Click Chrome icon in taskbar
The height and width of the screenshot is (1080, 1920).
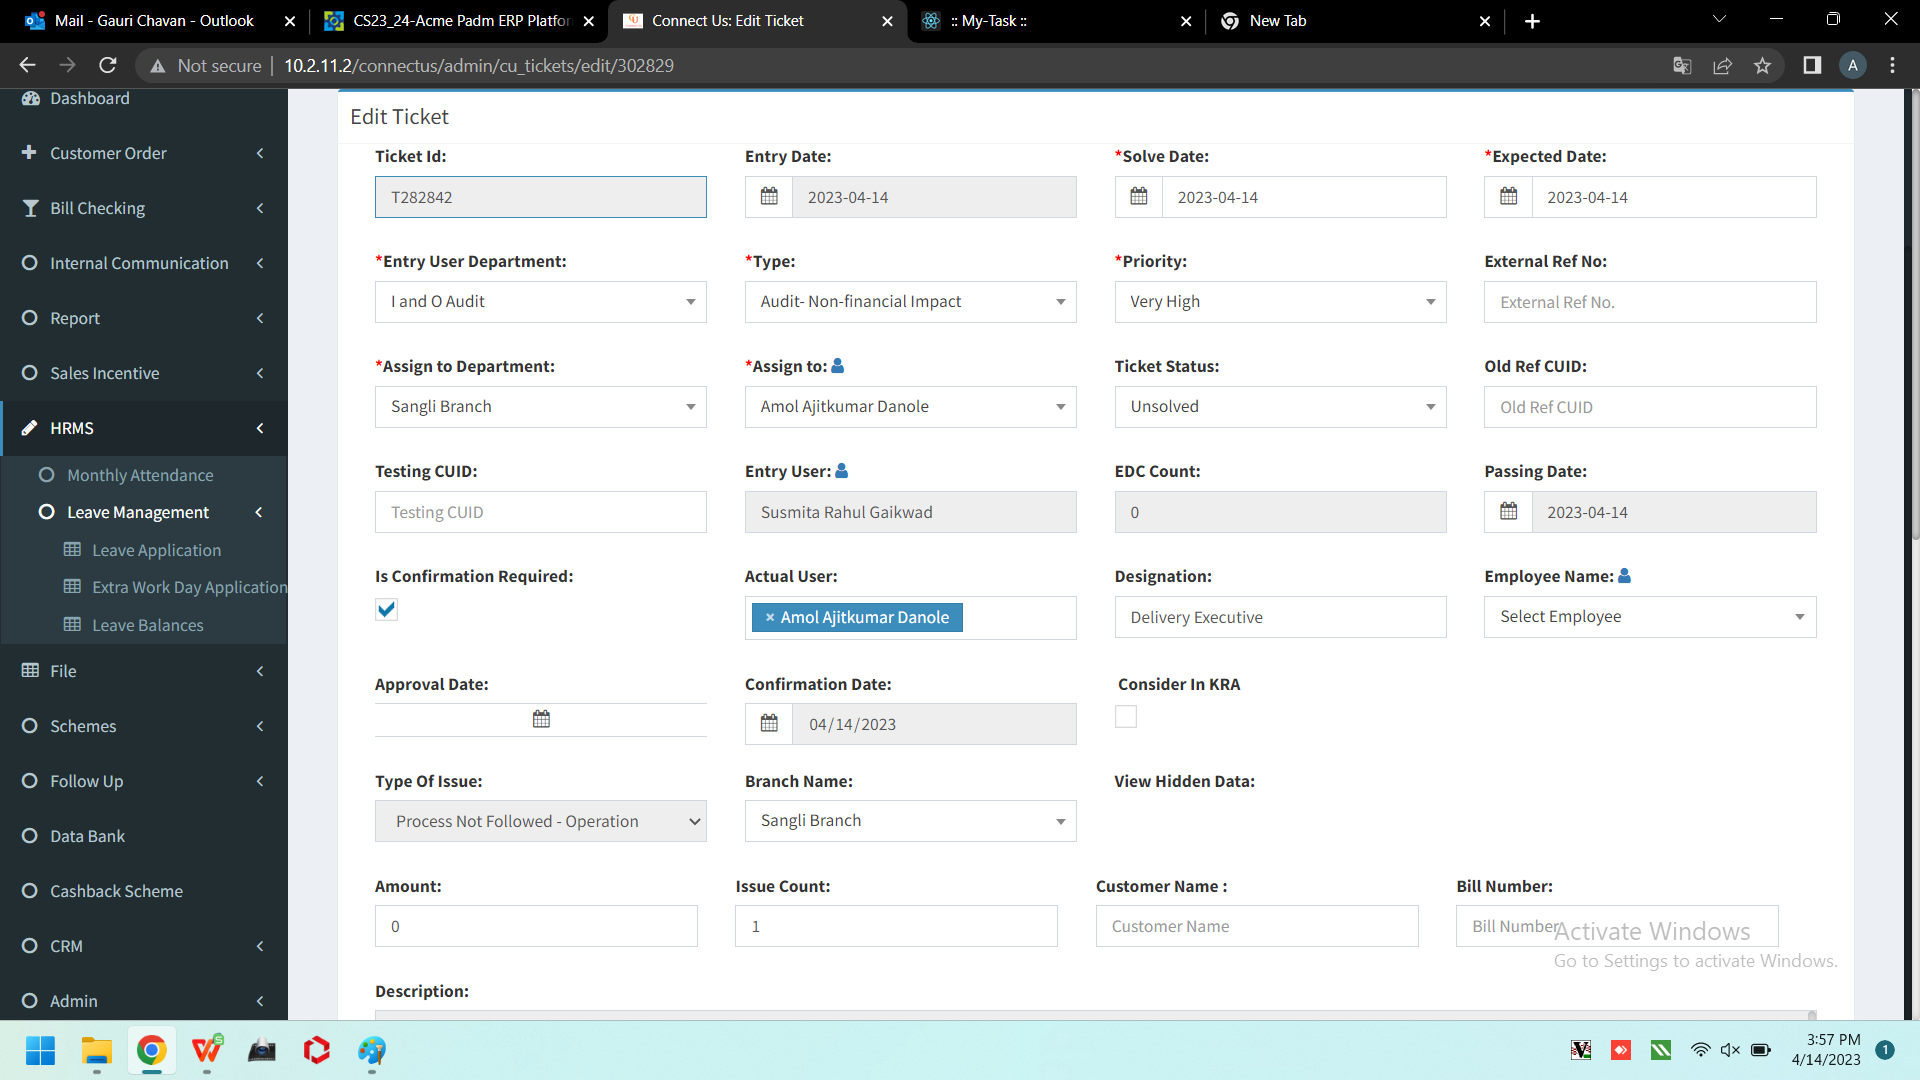pos(152,1051)
